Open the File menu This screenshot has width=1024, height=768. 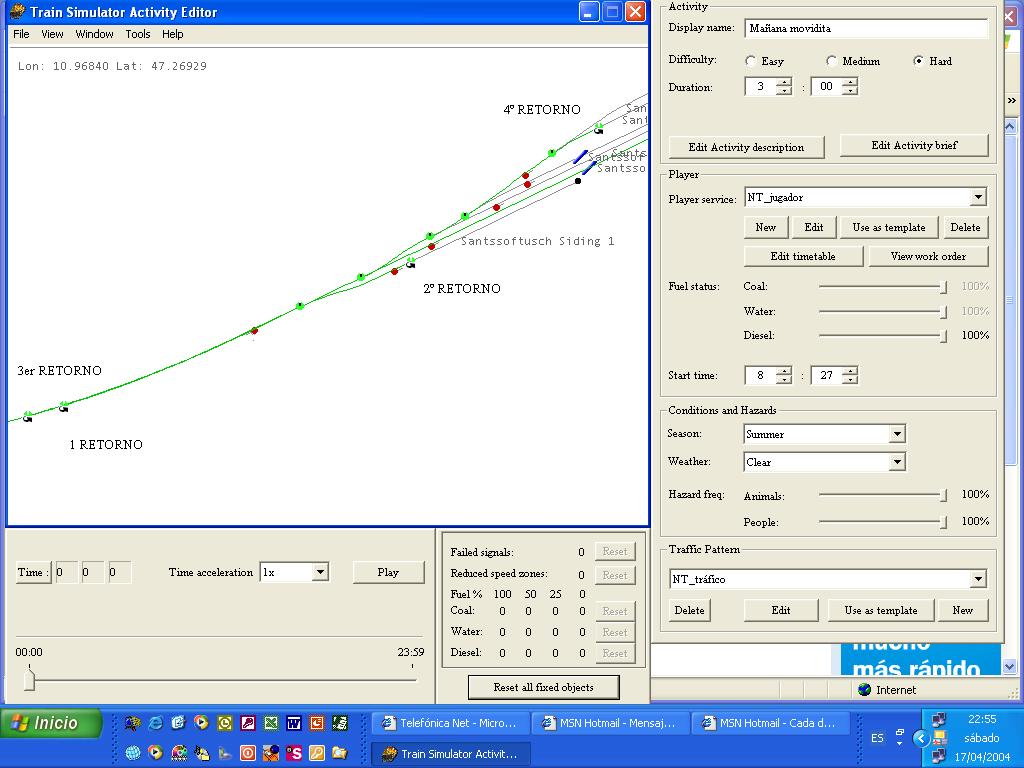(21, 34)
